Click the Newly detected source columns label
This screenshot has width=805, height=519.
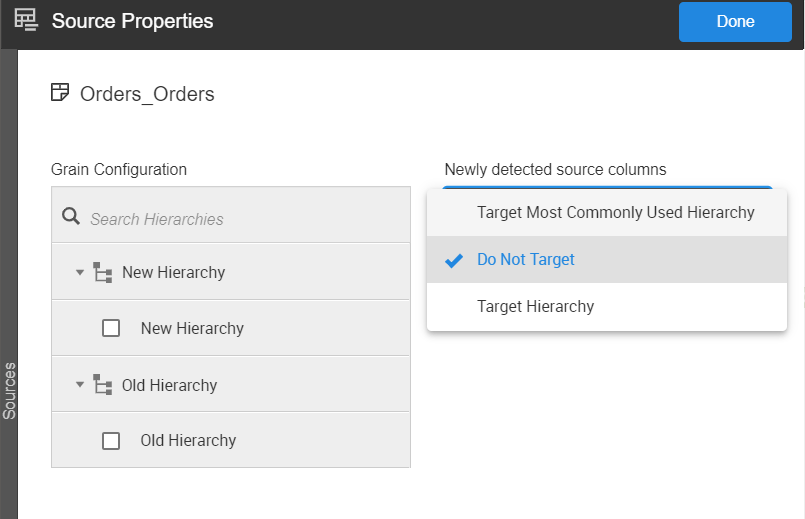coord(555,169)
